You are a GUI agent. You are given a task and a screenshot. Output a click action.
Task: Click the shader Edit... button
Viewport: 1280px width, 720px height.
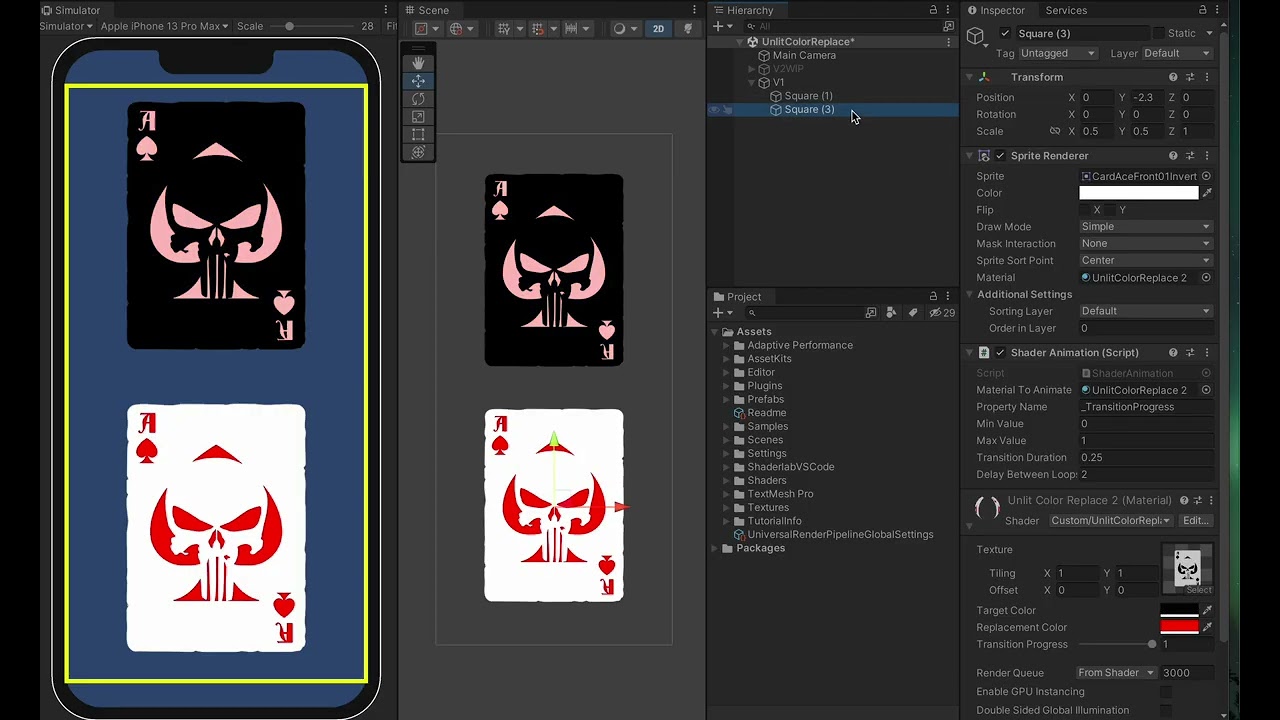1195,521
